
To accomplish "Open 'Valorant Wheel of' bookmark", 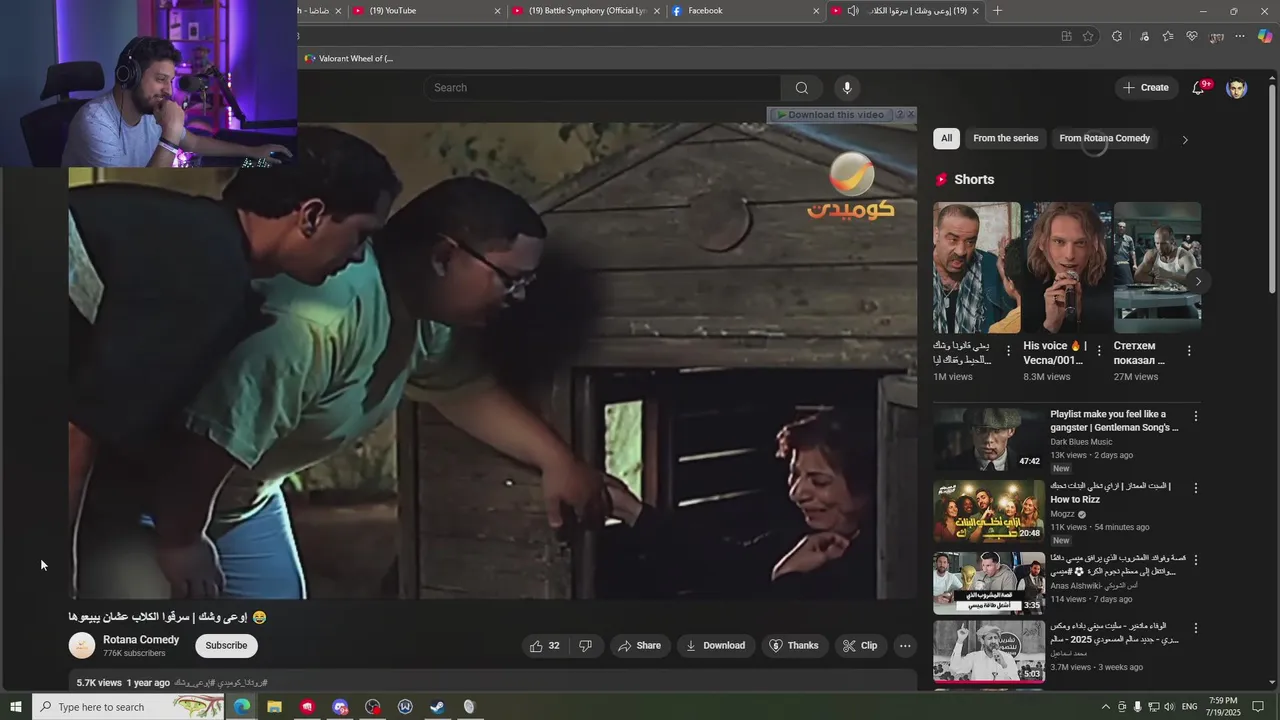I will pos(348,59).
